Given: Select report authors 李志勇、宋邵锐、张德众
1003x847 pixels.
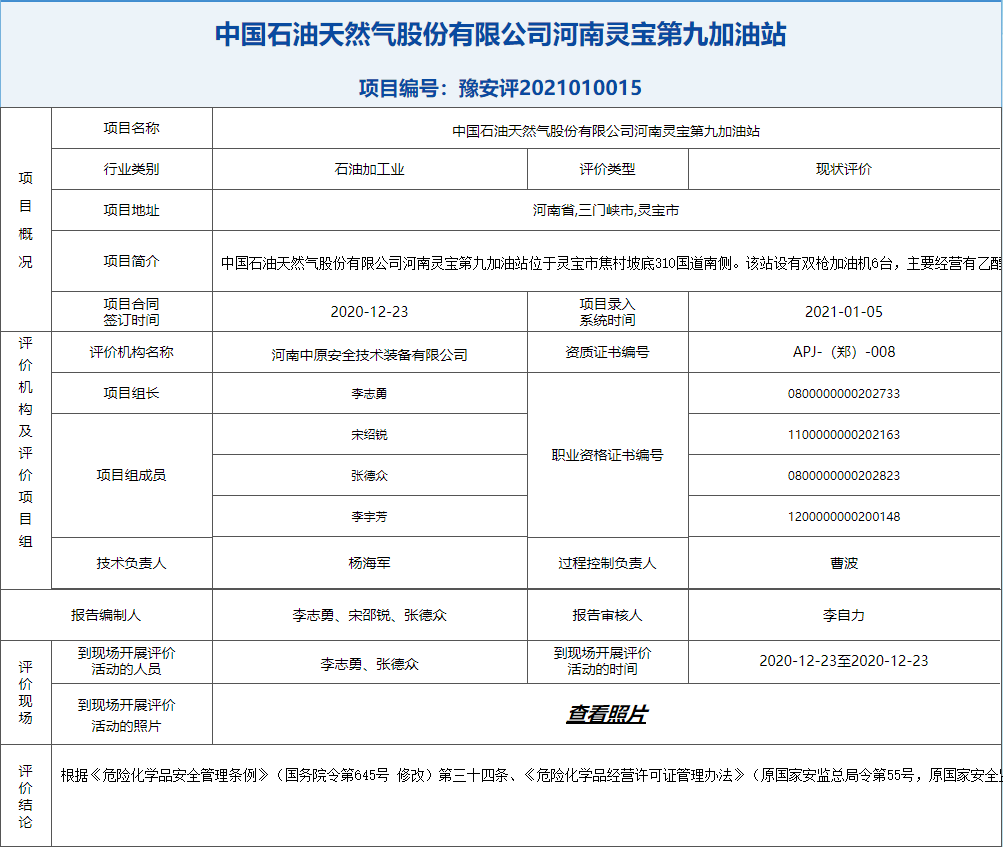Looking at the screenshot, I should (x=370, y=615).
